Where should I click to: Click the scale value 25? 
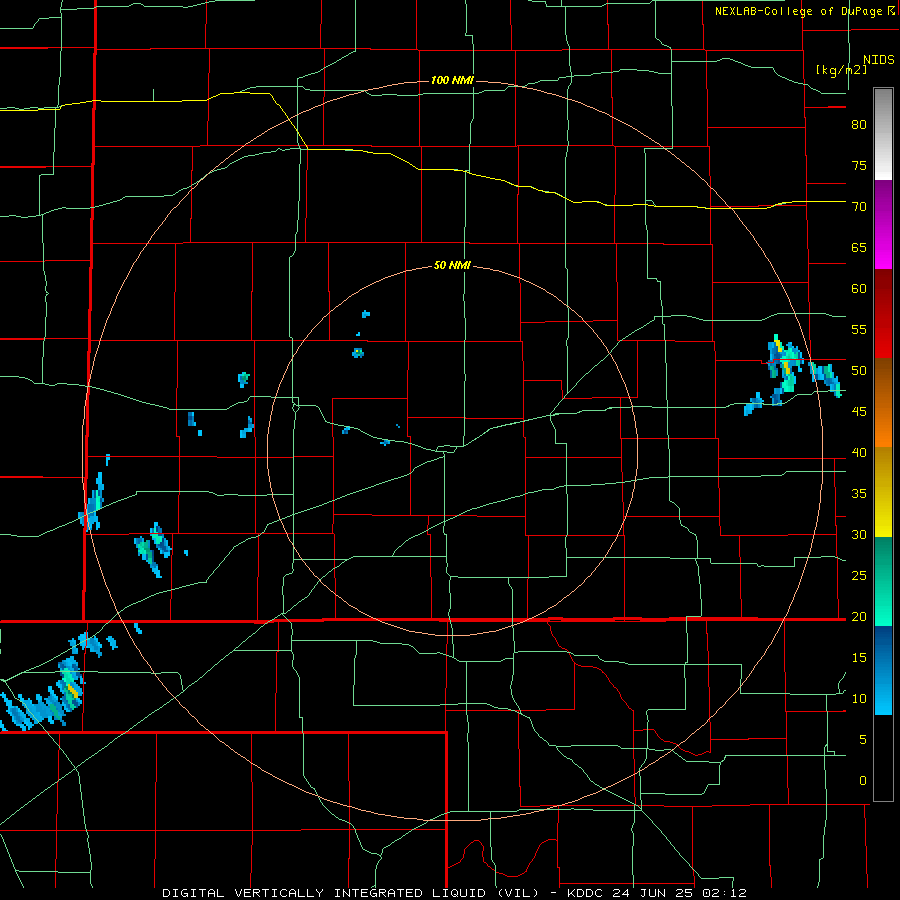point(859,575)
